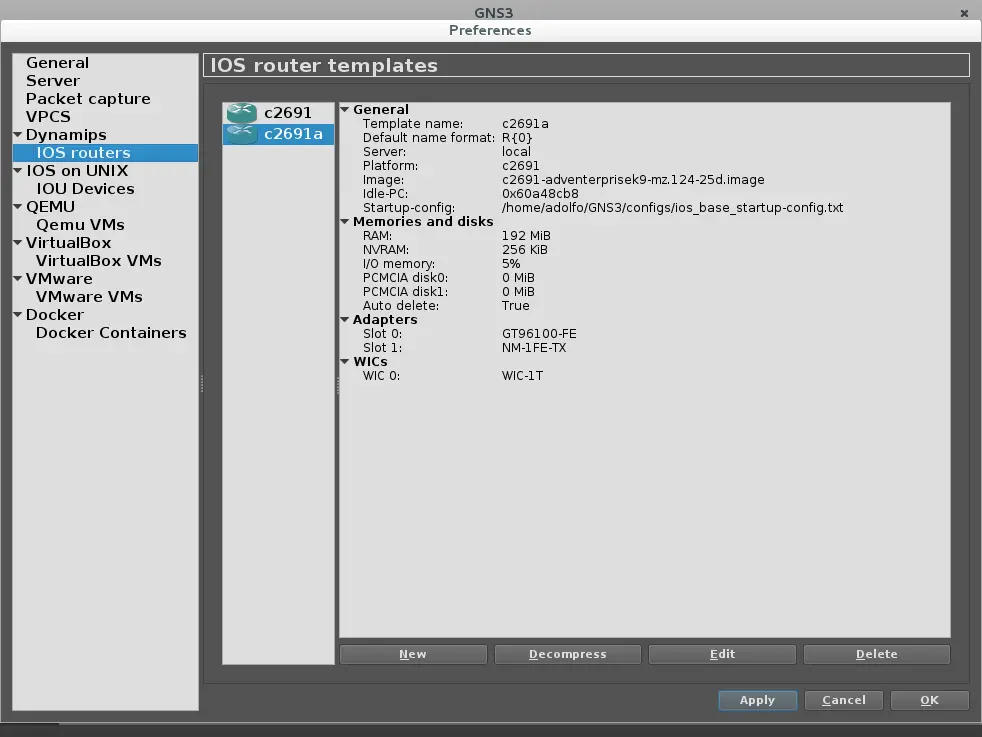The height and width of the screenshot is (737, 982).
Task: Select Docker Containers in sidebar
Action: coord(111,332)
